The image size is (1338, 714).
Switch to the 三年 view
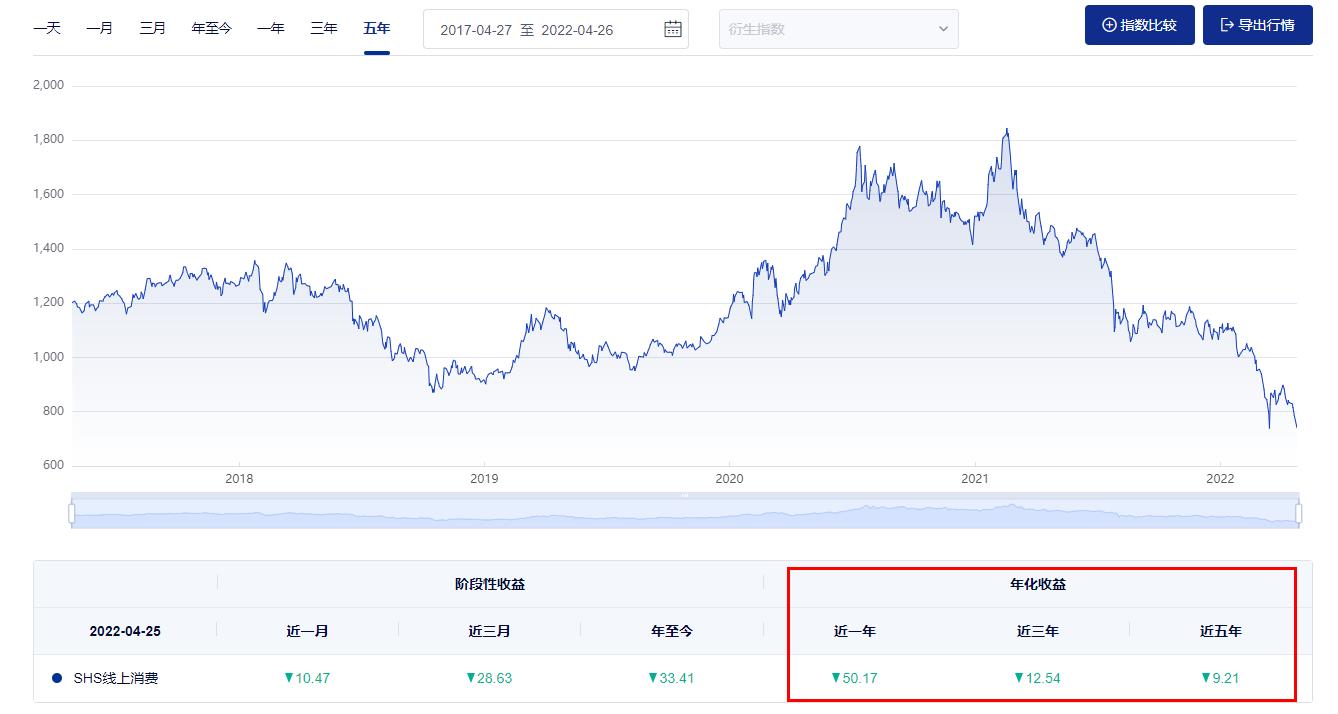pyautogui.click(x=322, y=27)
